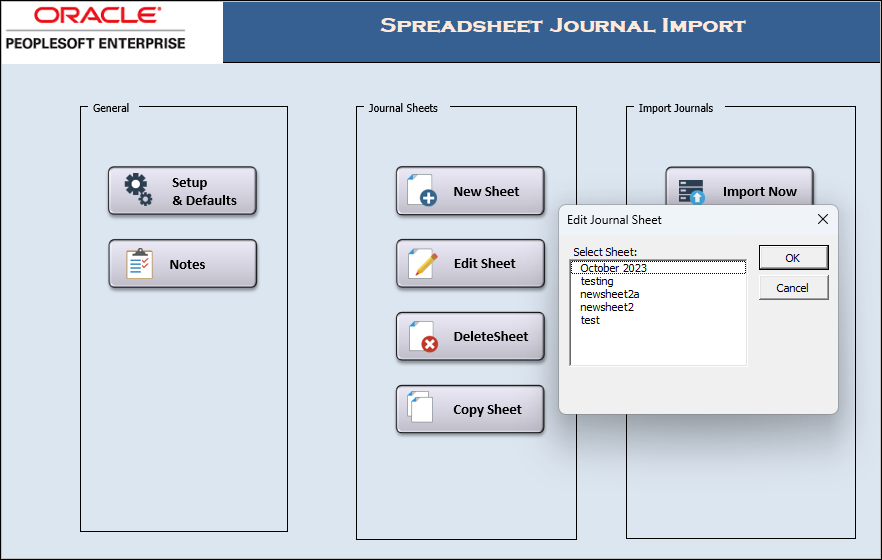
Task: Click the new document plus icon
Action: coord(422,190)
